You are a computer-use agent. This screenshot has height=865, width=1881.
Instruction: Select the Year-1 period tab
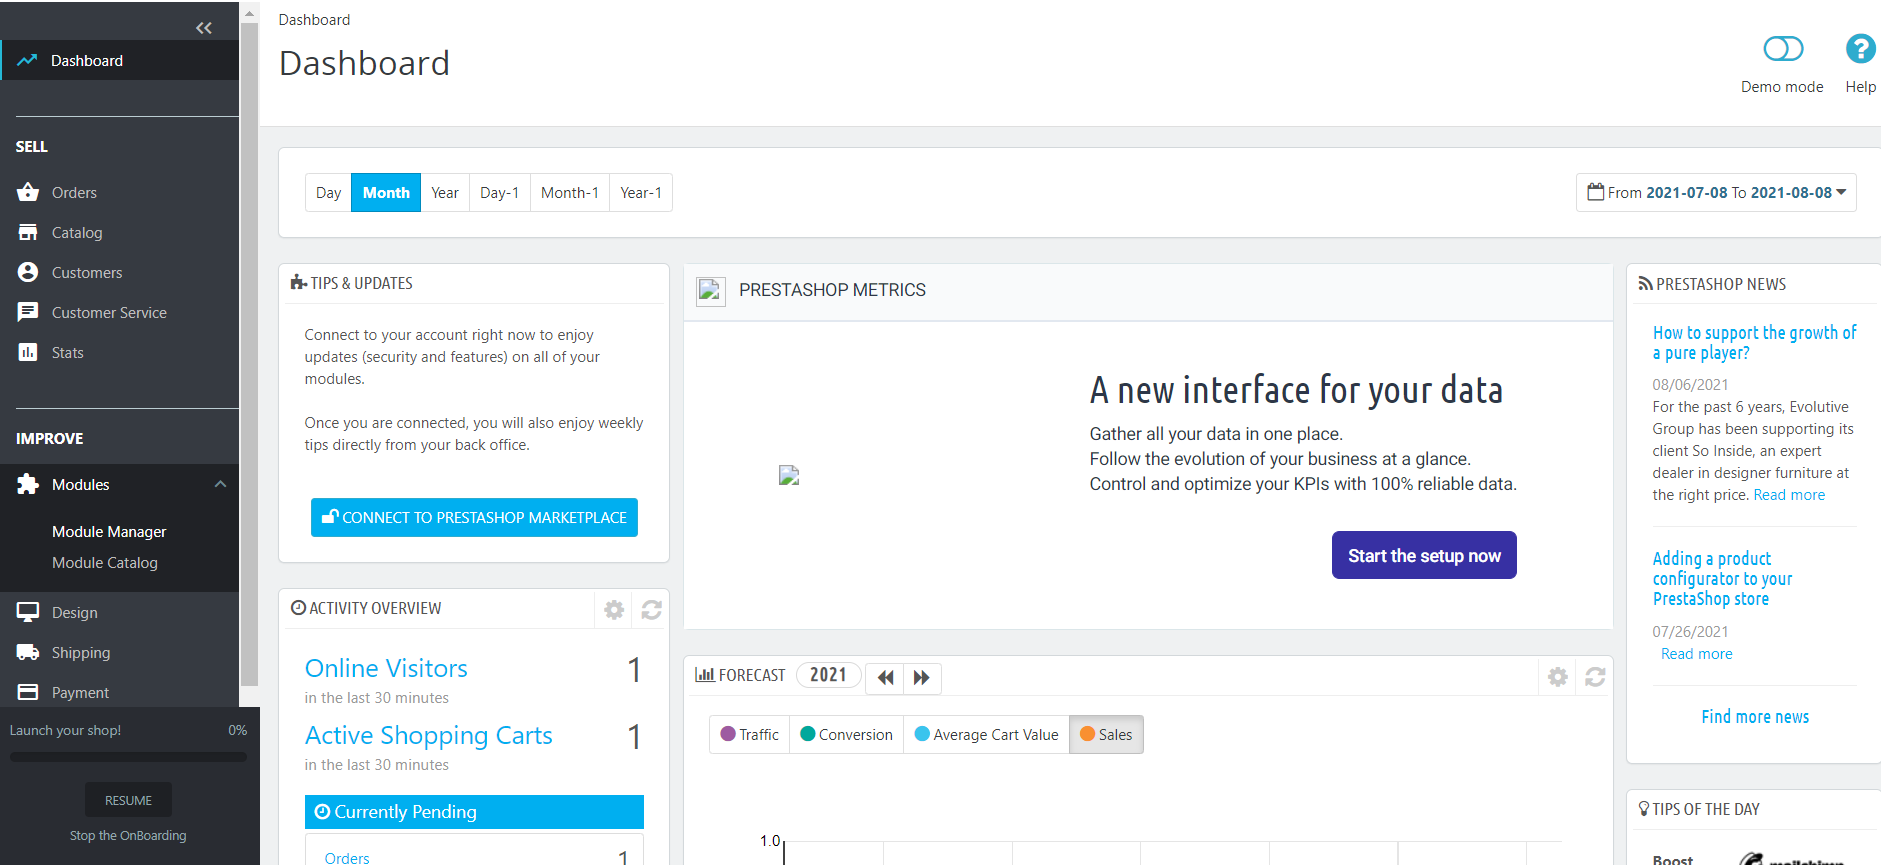[641, 193]
